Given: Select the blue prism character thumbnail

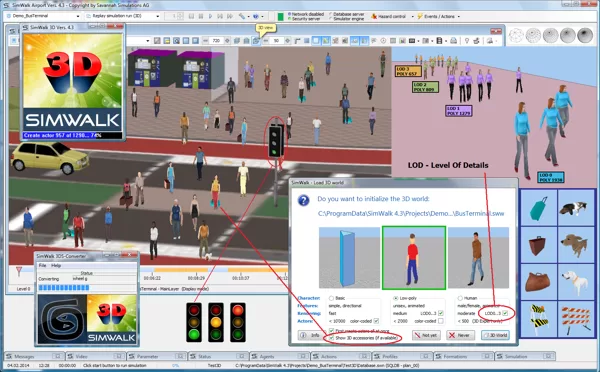Looking at the screenshot, I should click(x=349, y=258).
